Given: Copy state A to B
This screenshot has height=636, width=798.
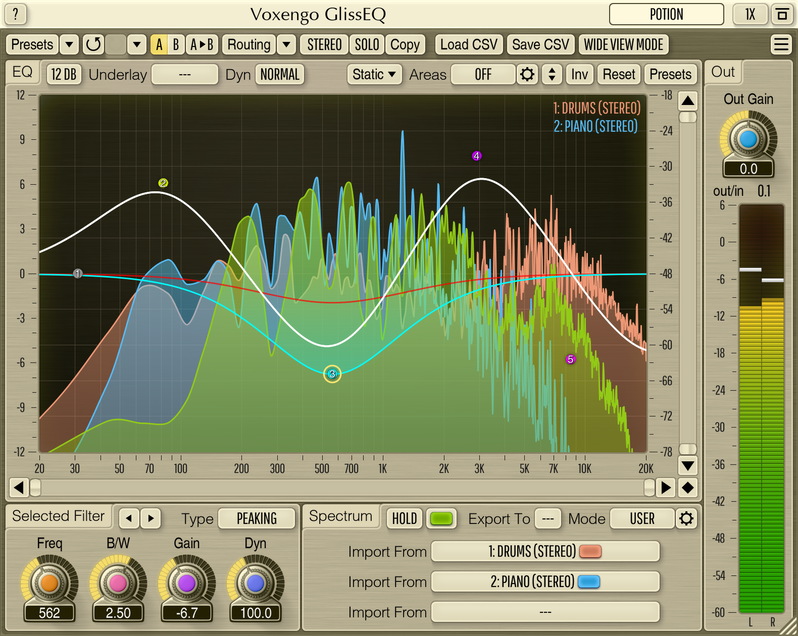Looking at the screenshot, I should pyautogui.click(x=202, y=45).
